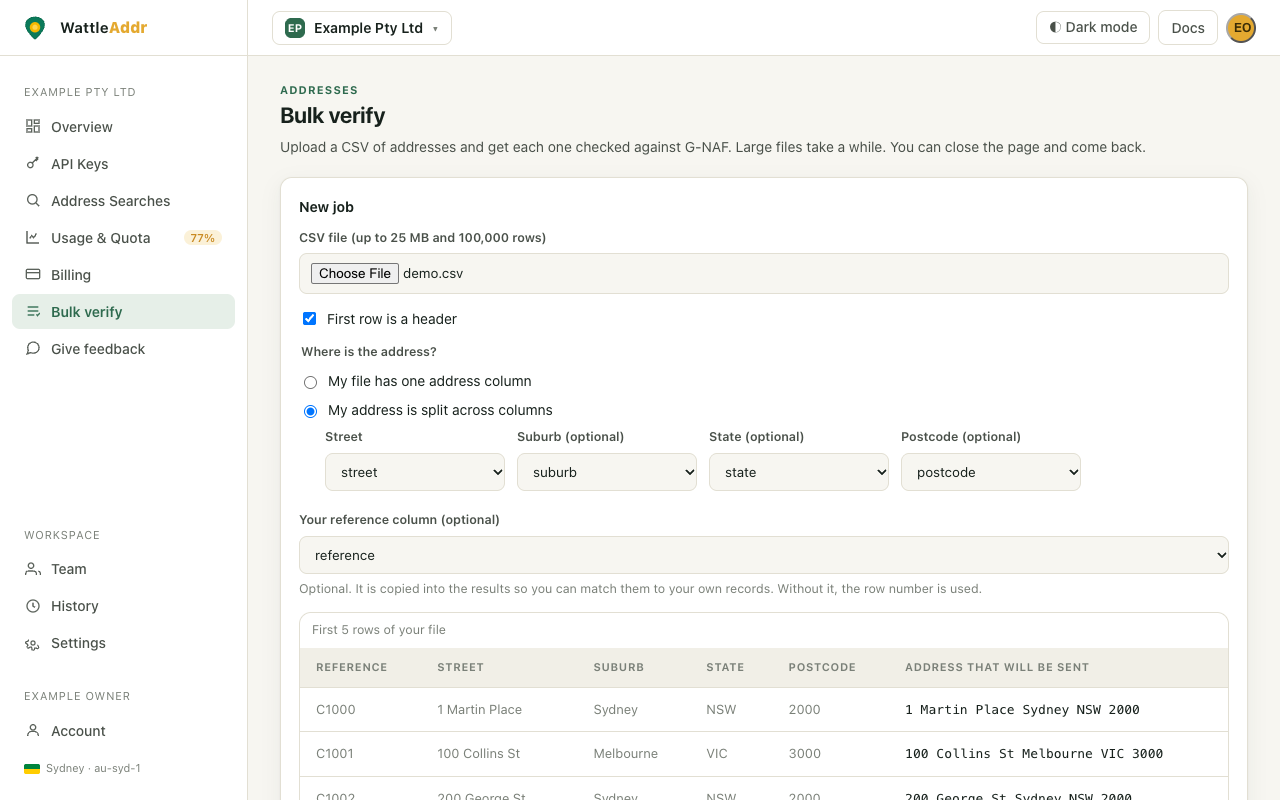Open the Example Pty Ltd workspace switcher
1280x800 pixels.
362,28
